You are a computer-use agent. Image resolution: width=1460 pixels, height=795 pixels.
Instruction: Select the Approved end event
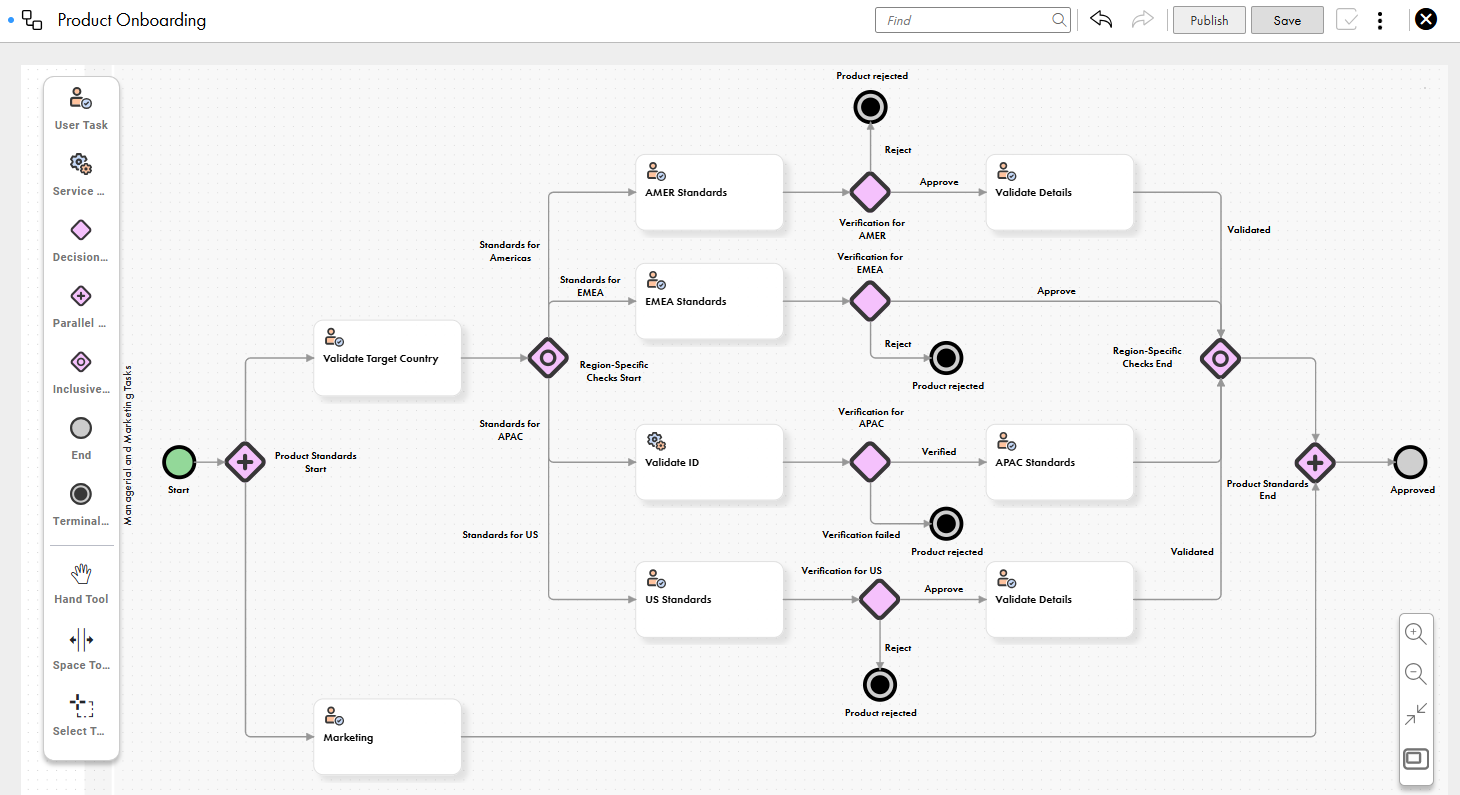[x=1410, y=462]
